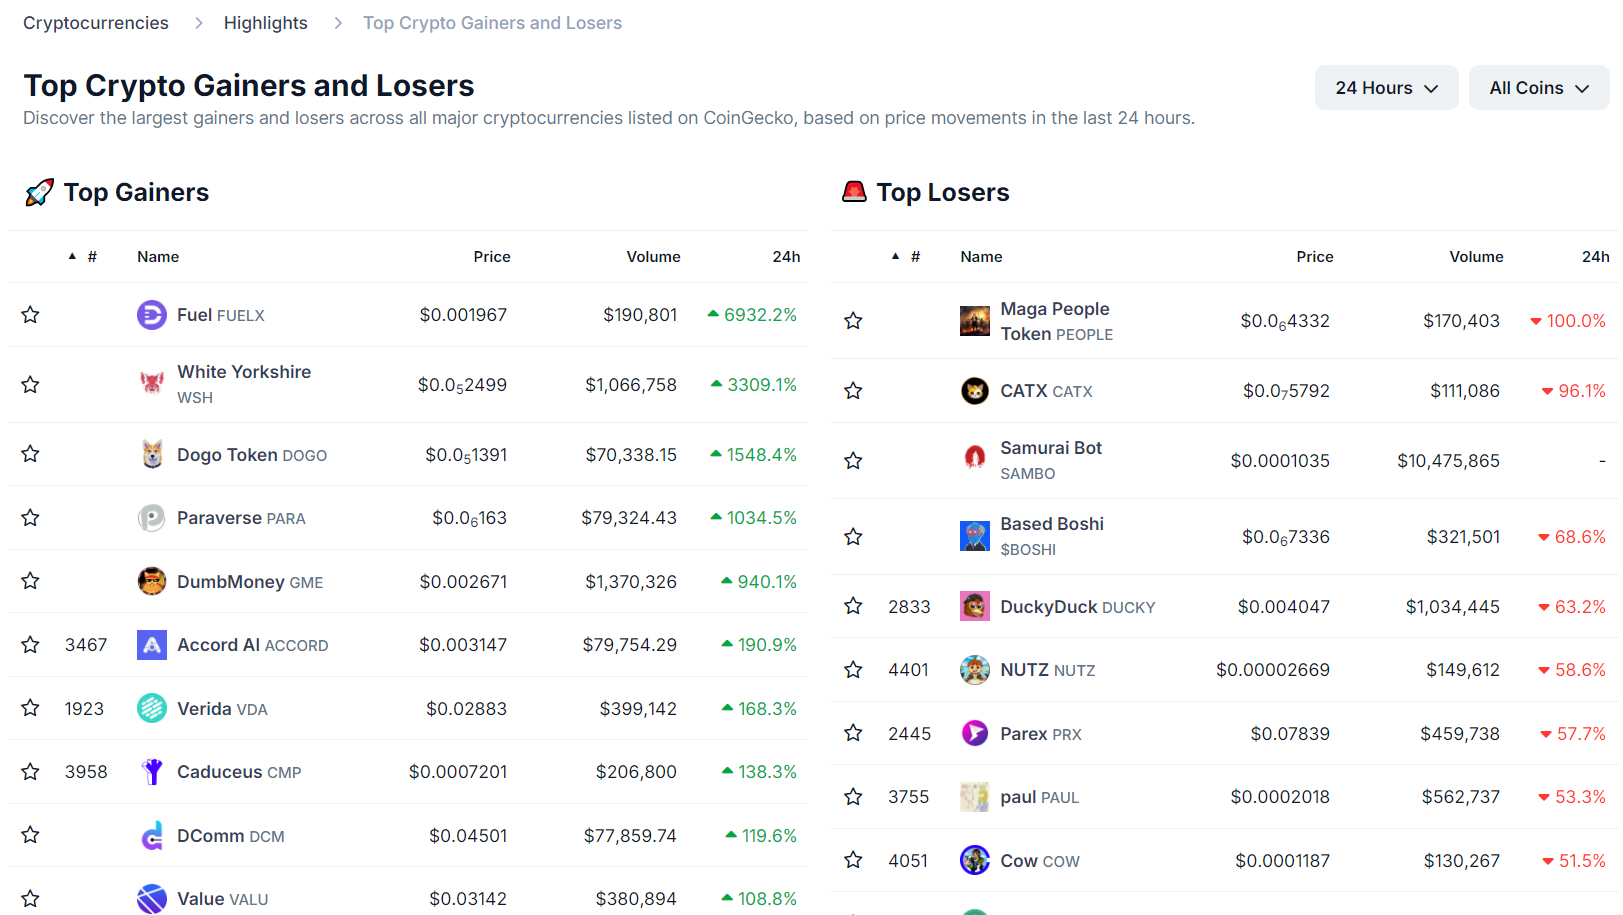Viewport: 1623px width, 915px height.
Task: Open the 24 Hours timeframe dropdown
Action: [1386, 88]
